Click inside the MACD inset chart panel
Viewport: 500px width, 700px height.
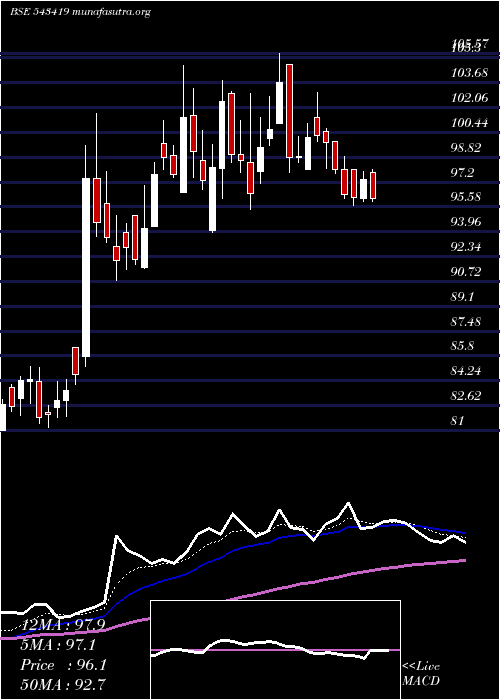tap(275, 650)
